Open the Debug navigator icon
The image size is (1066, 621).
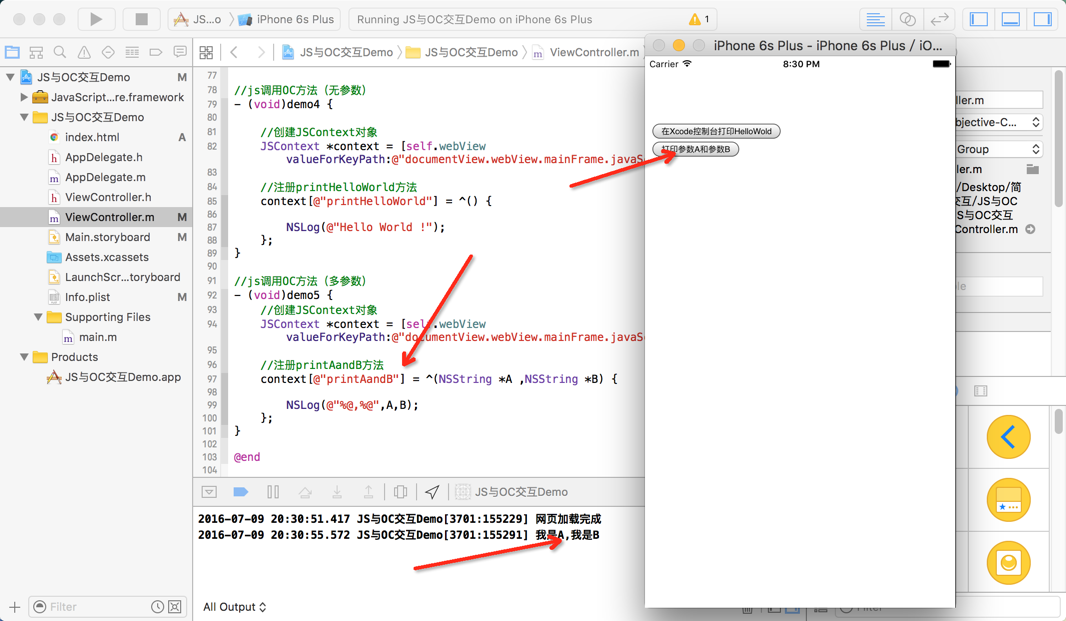pos(132,52)
